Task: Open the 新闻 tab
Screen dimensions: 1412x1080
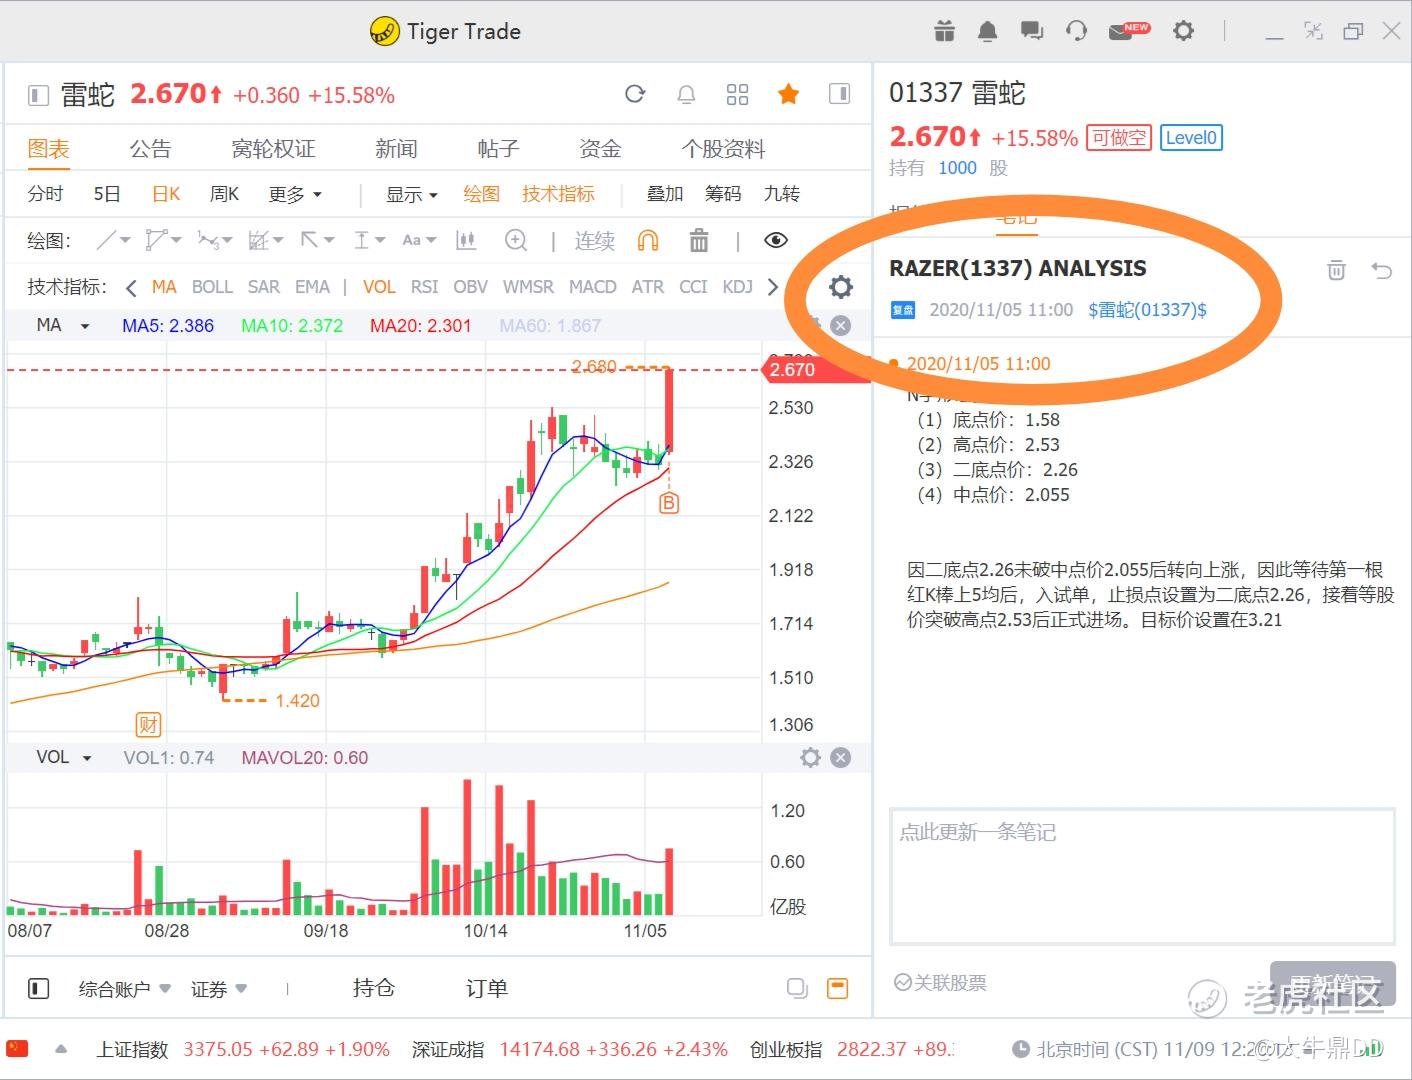Action: 396,149
